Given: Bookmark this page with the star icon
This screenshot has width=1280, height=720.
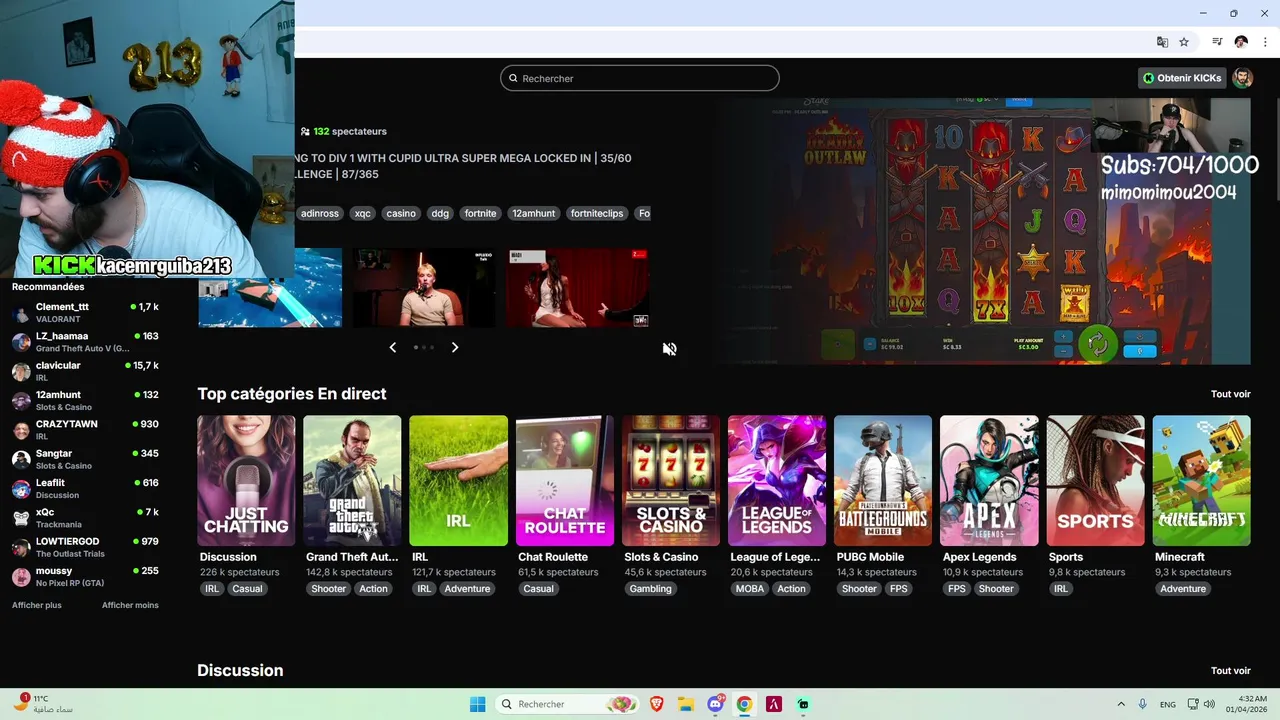Looking at the screenshot, I should click(x=1184, y=42).
